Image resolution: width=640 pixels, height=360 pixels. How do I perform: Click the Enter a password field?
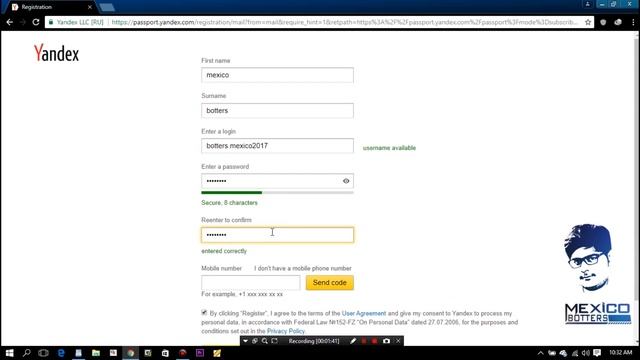278,181
